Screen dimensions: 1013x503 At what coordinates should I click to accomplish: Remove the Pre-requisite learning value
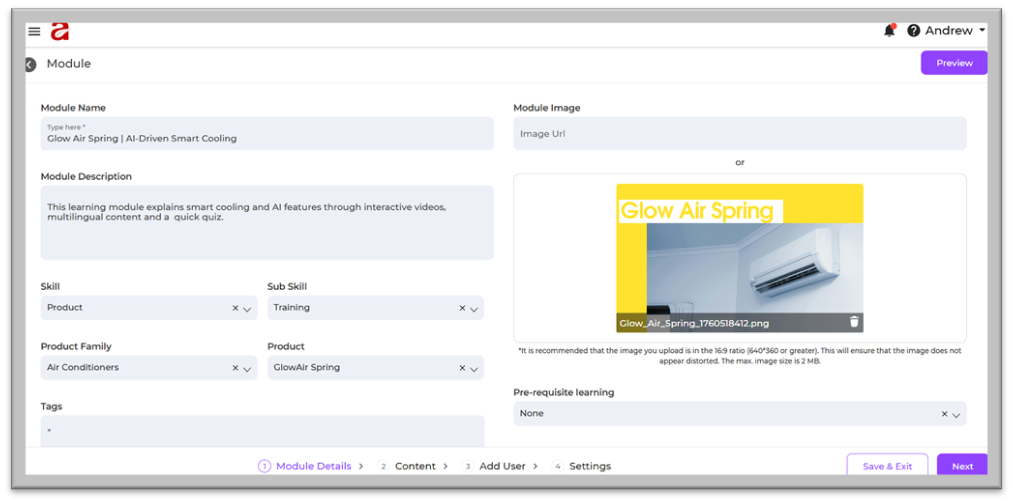[x=944, y=414]
